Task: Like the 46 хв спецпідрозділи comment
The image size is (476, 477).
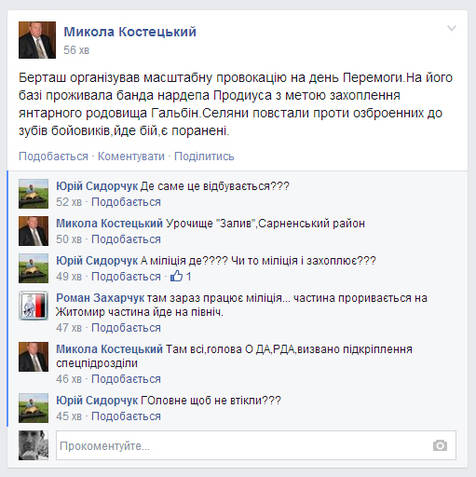Action: click(126, 379)
